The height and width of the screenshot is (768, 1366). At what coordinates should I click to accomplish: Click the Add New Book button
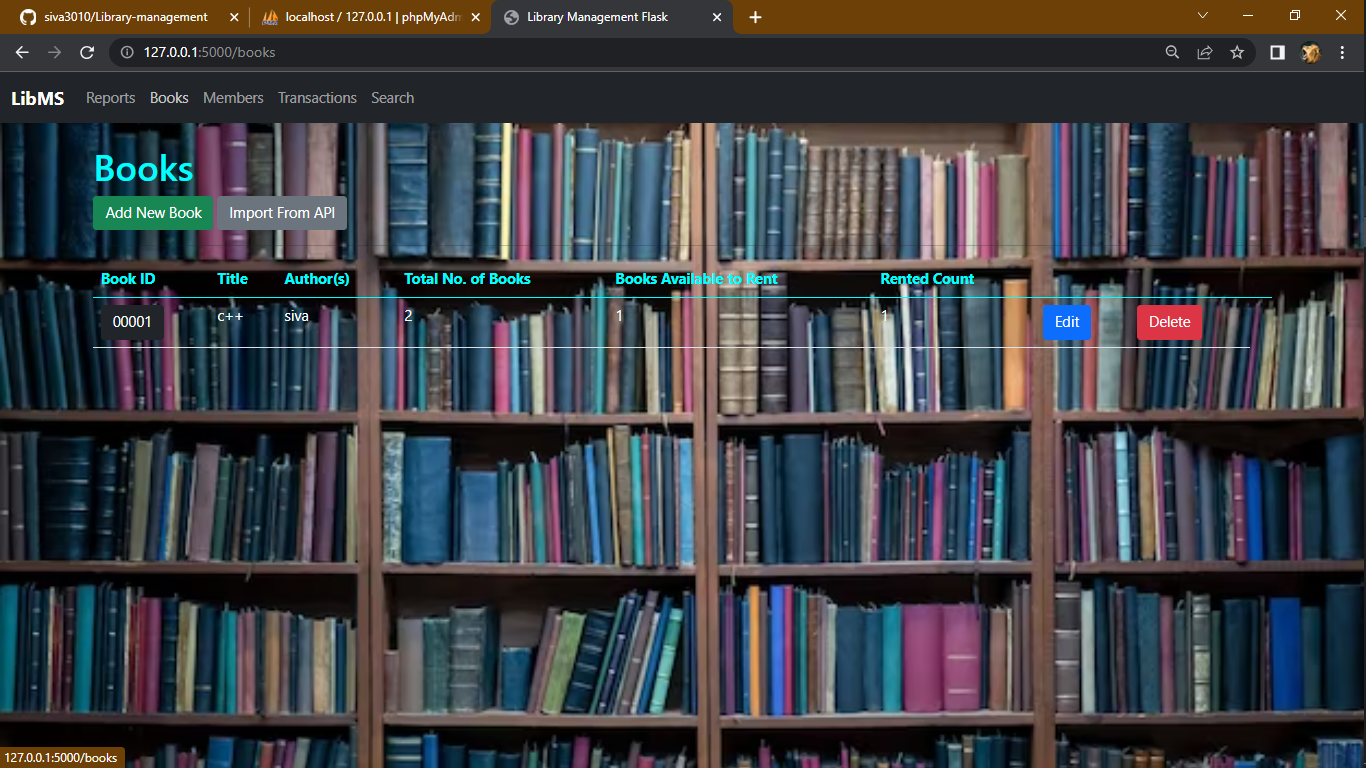click(152, 212)
